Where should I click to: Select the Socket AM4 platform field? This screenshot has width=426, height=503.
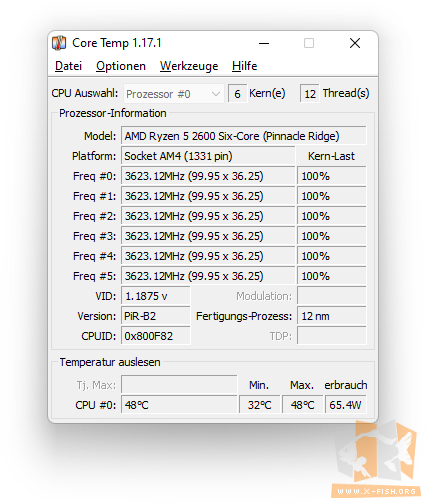coord(208,156)
